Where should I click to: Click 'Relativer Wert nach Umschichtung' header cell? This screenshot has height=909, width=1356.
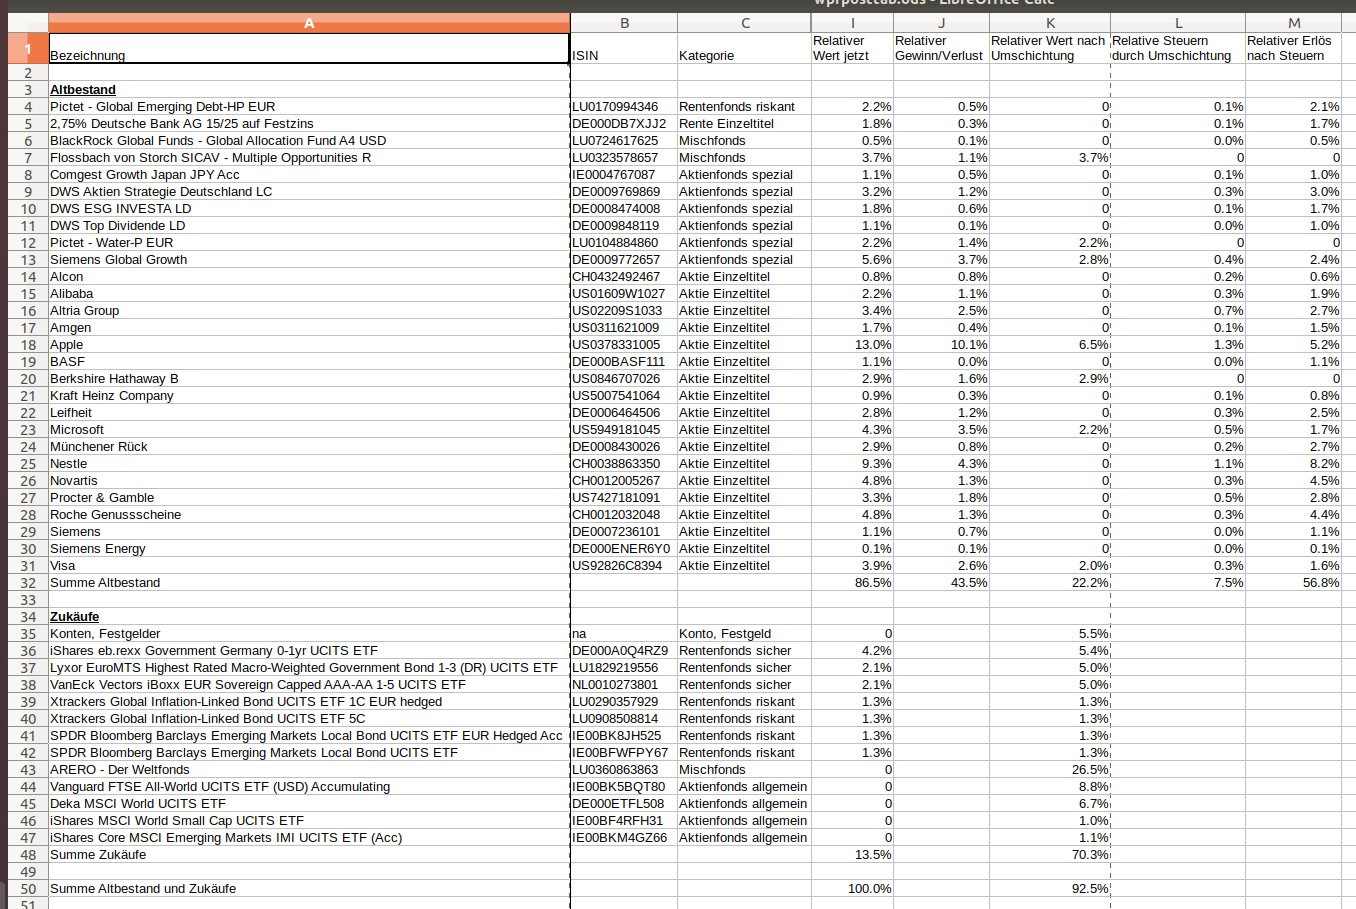point(1050,48)
